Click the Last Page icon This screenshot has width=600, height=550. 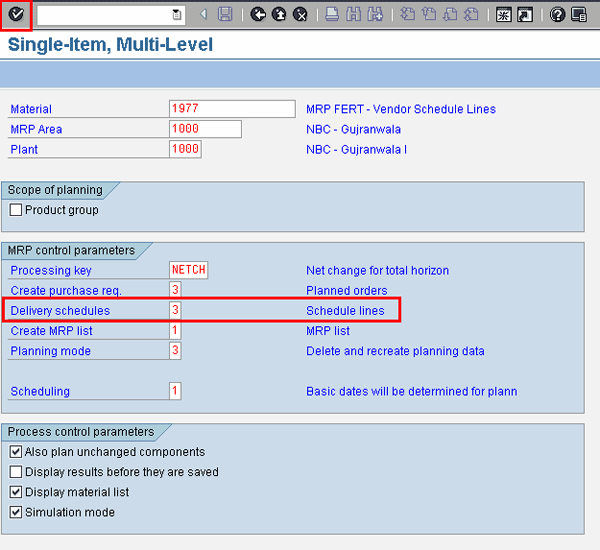tap(471, 15)
